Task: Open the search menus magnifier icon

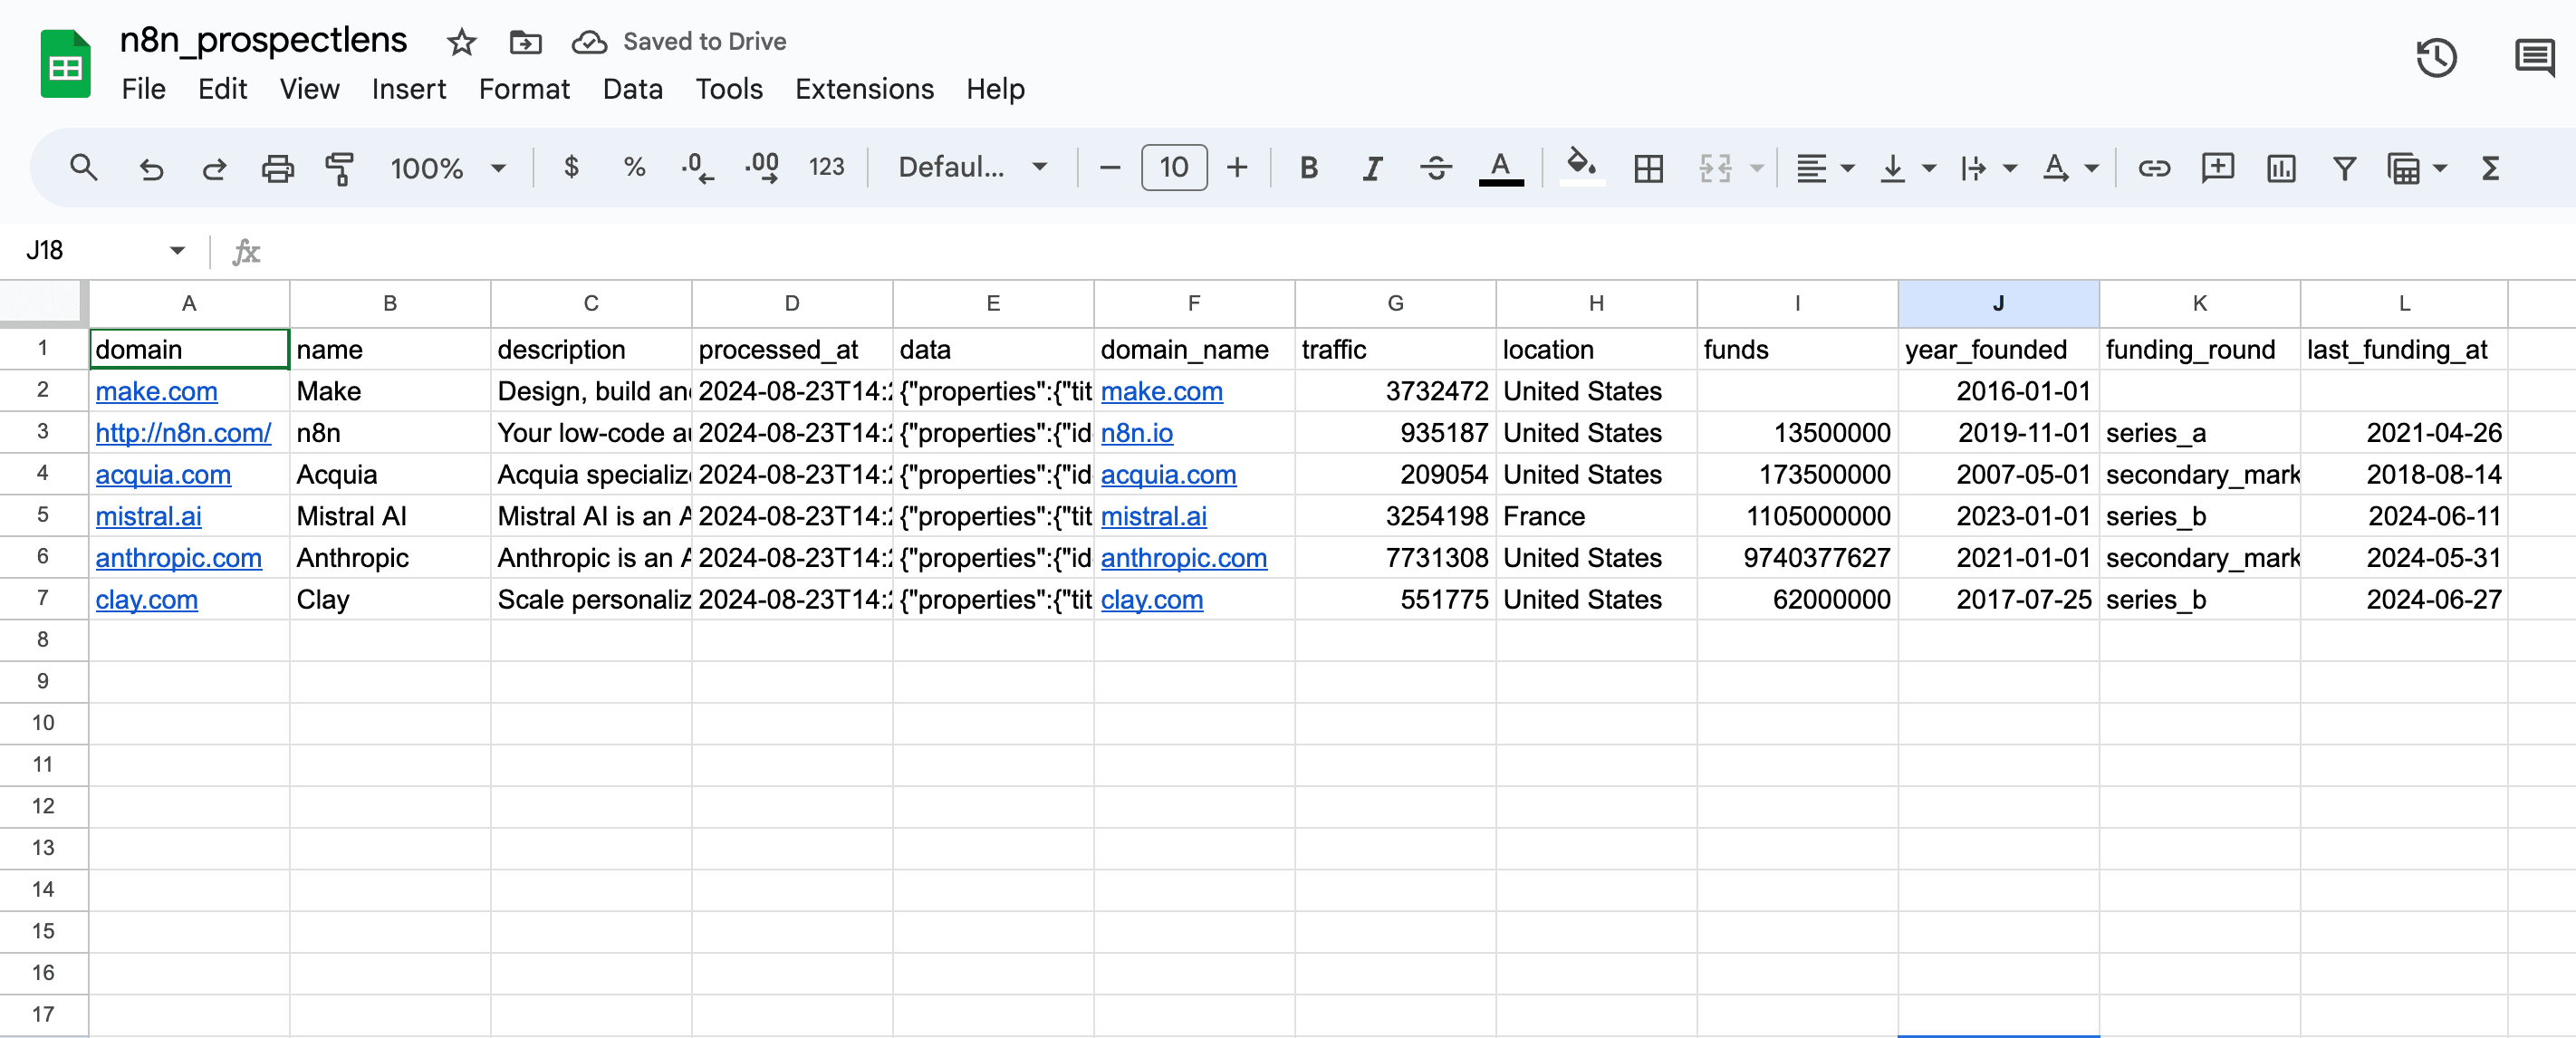Action: [x=84, y=168]
